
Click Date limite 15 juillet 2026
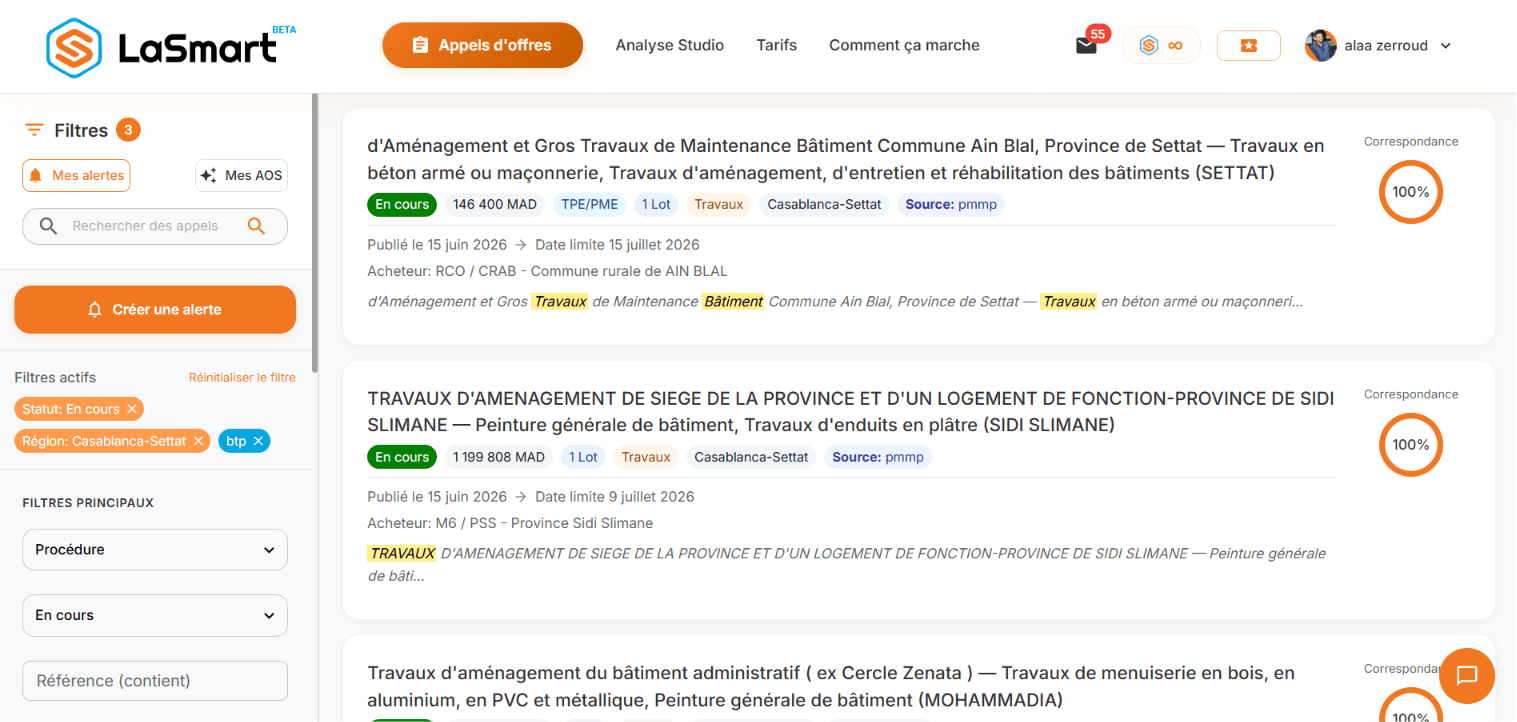click(617, 245)
